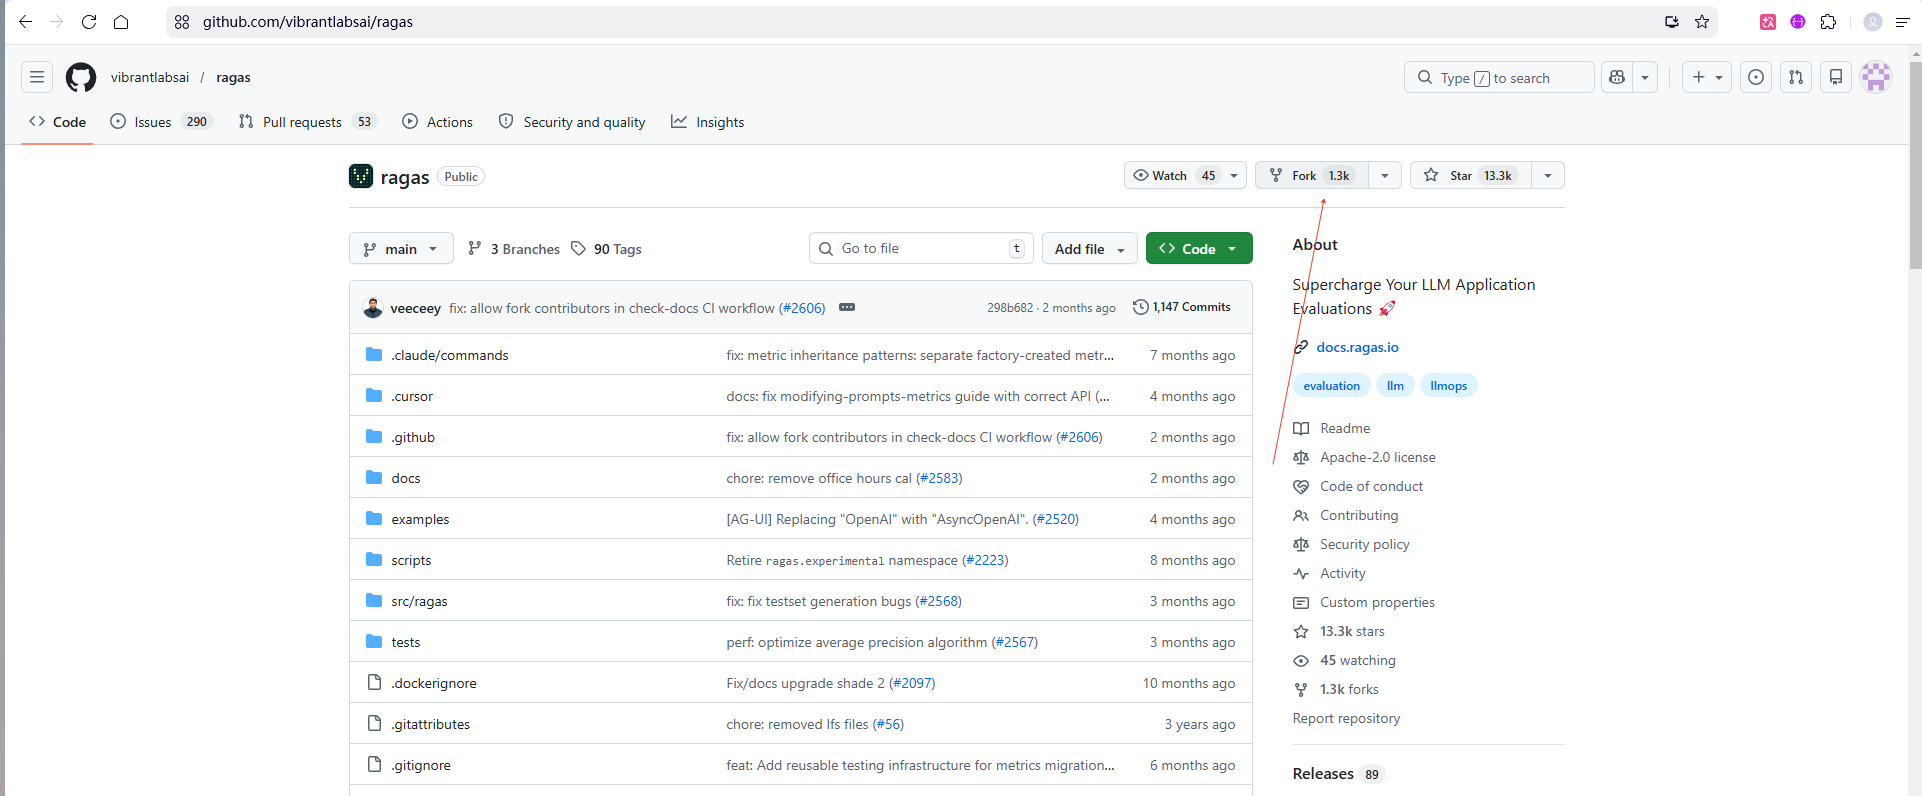Viewport: 1922px width, 796px height.
Task: Expand the Star lists dropdown arrow
Action: (1548, 175)
